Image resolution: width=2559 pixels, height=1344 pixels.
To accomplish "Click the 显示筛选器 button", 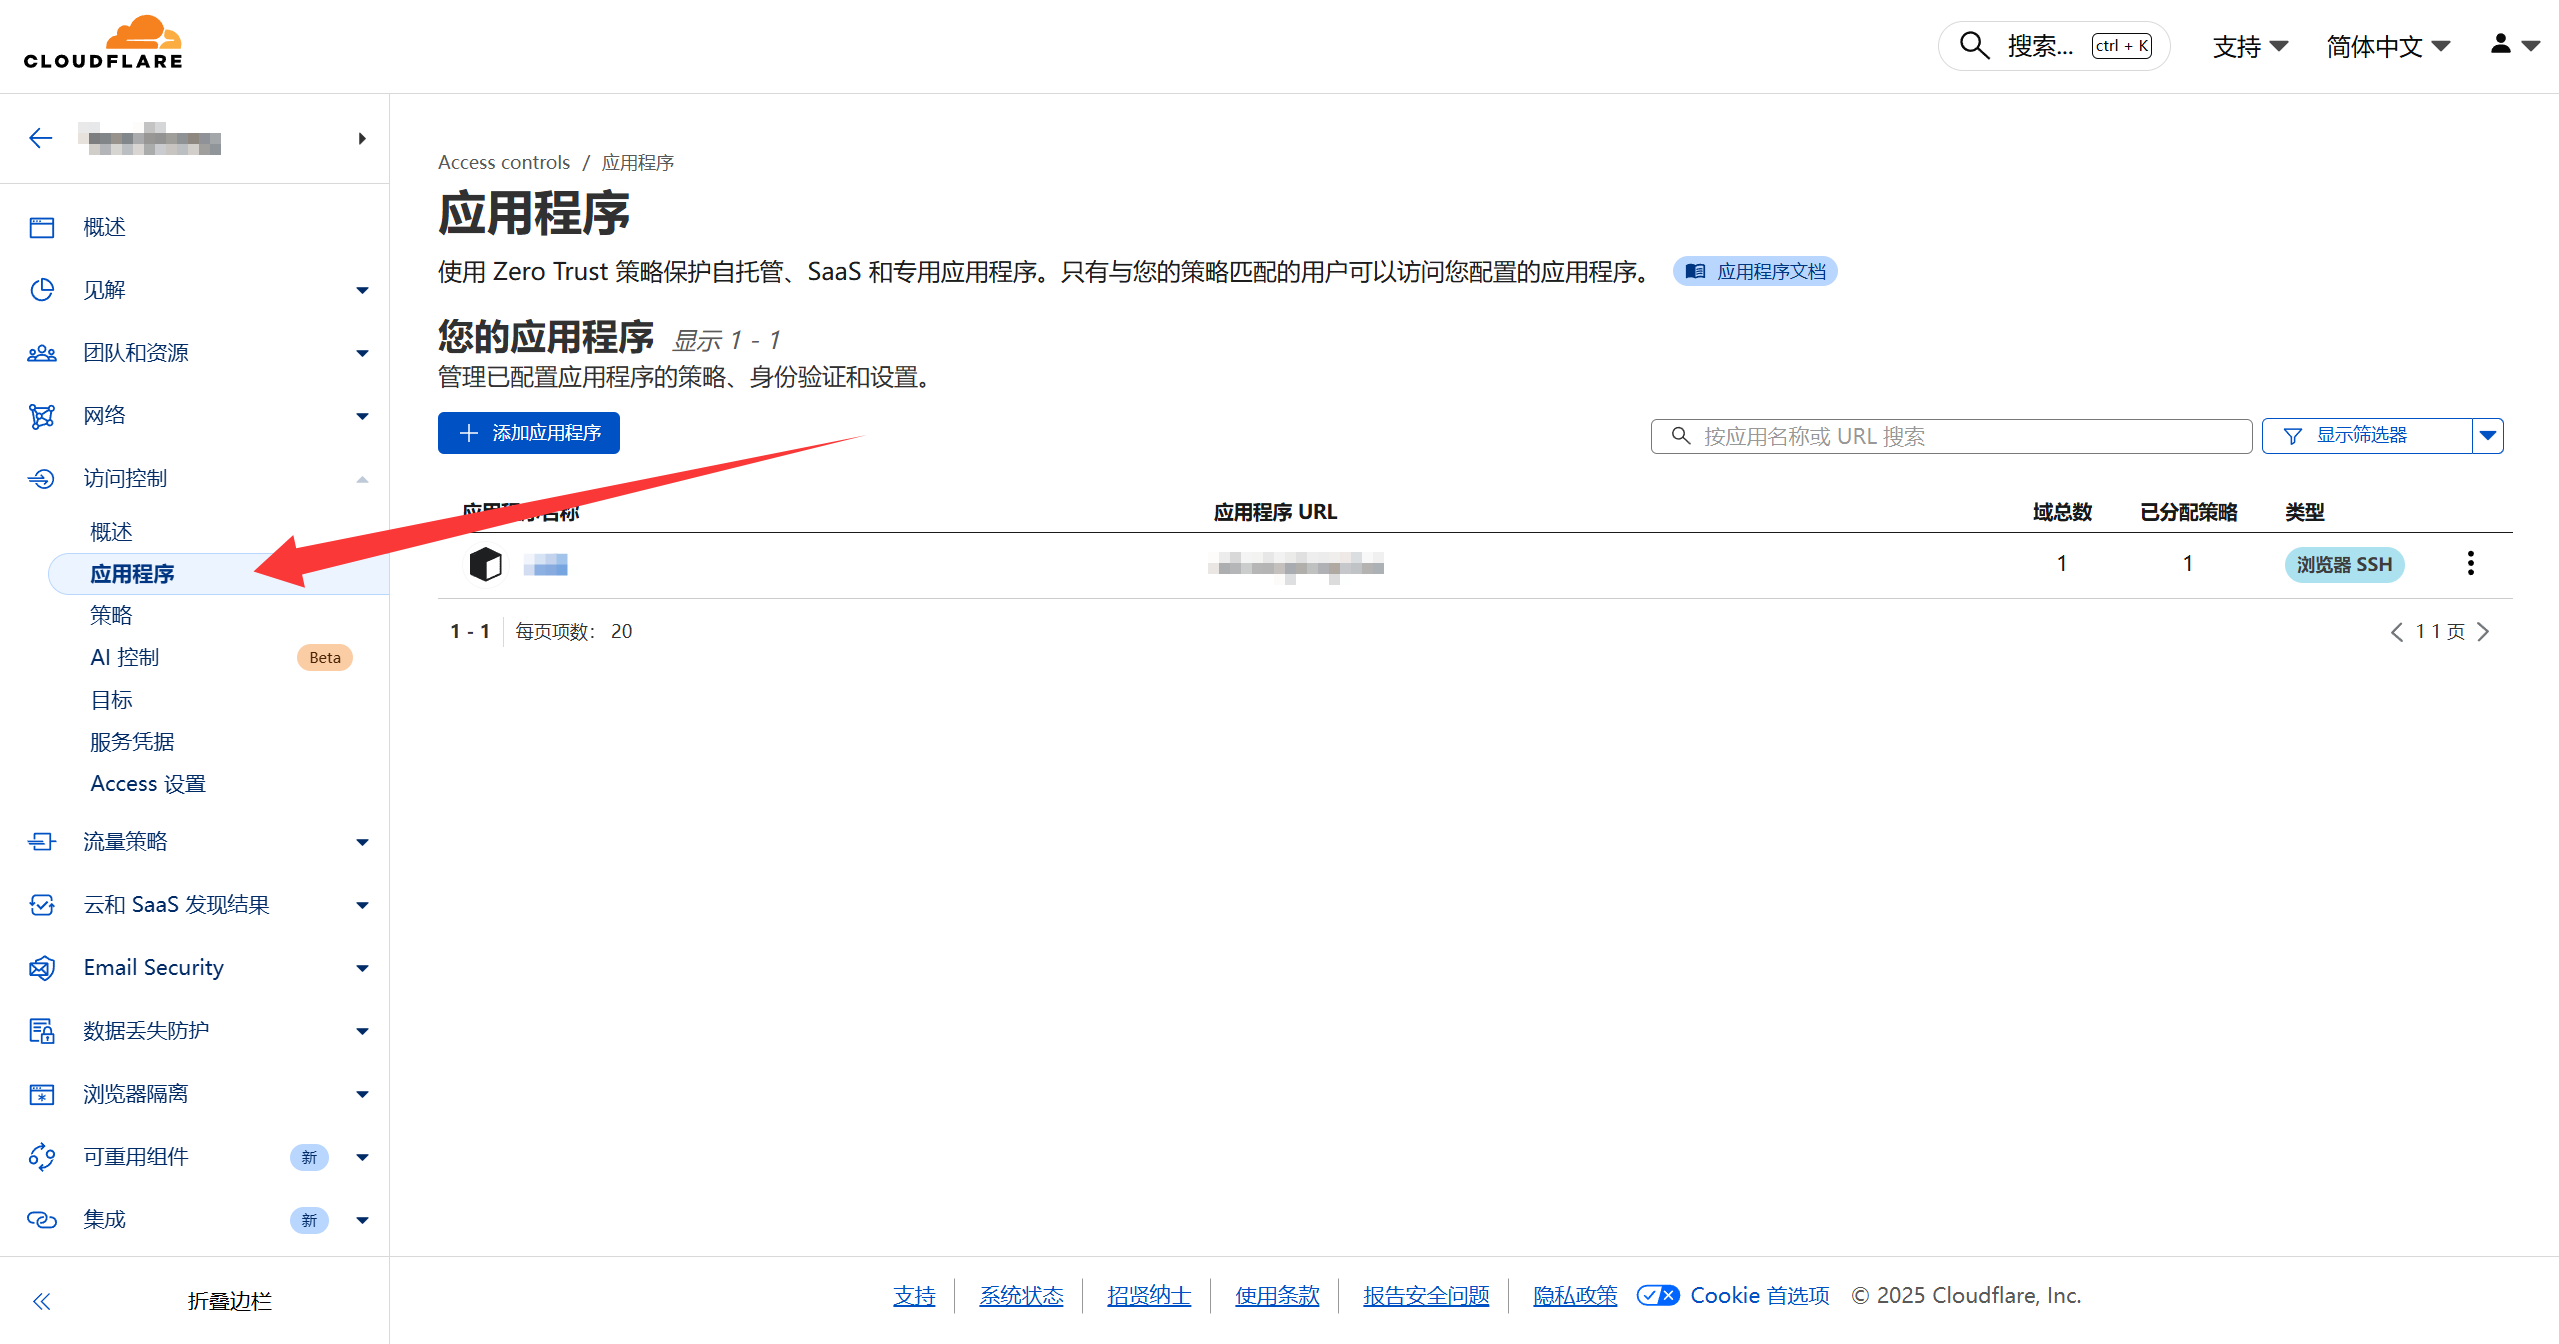I will click(2365, 436).
